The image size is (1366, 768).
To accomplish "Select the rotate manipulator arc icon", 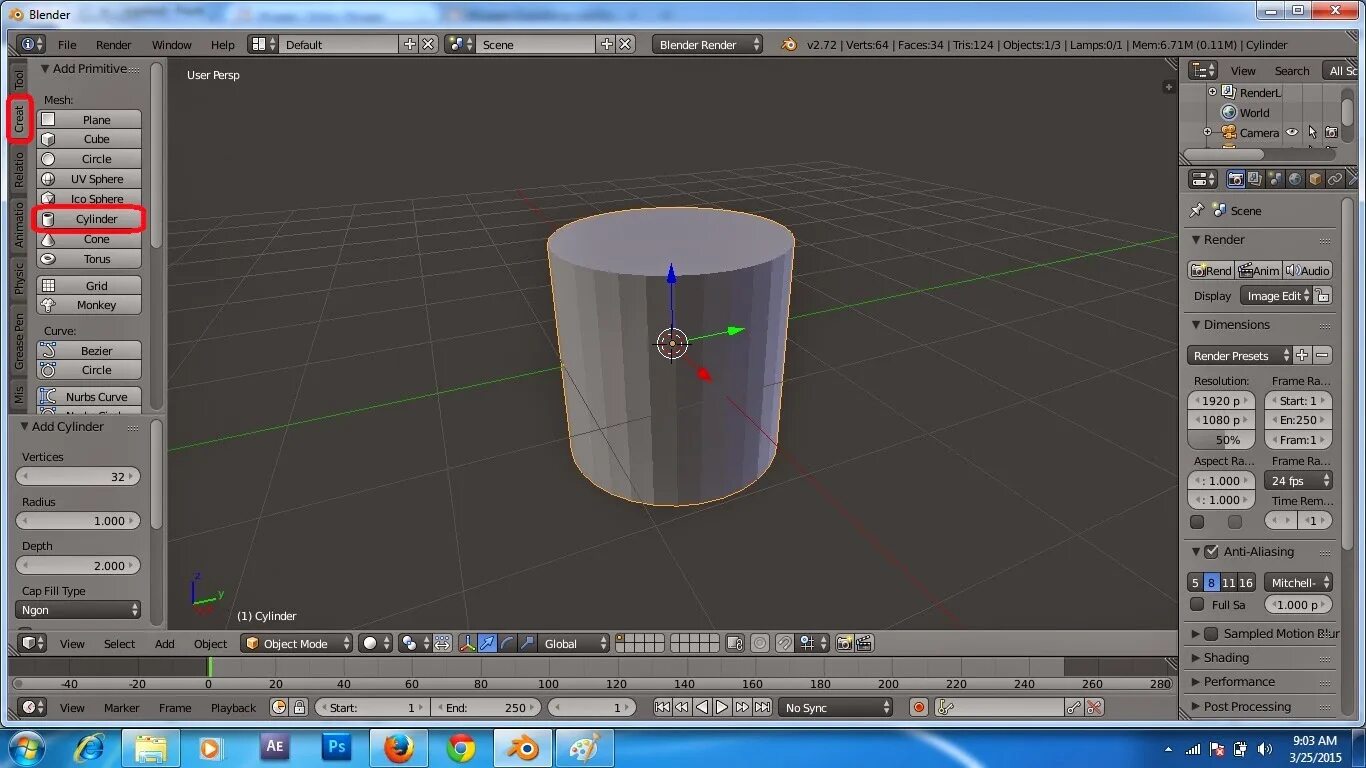I will (507, 643).
